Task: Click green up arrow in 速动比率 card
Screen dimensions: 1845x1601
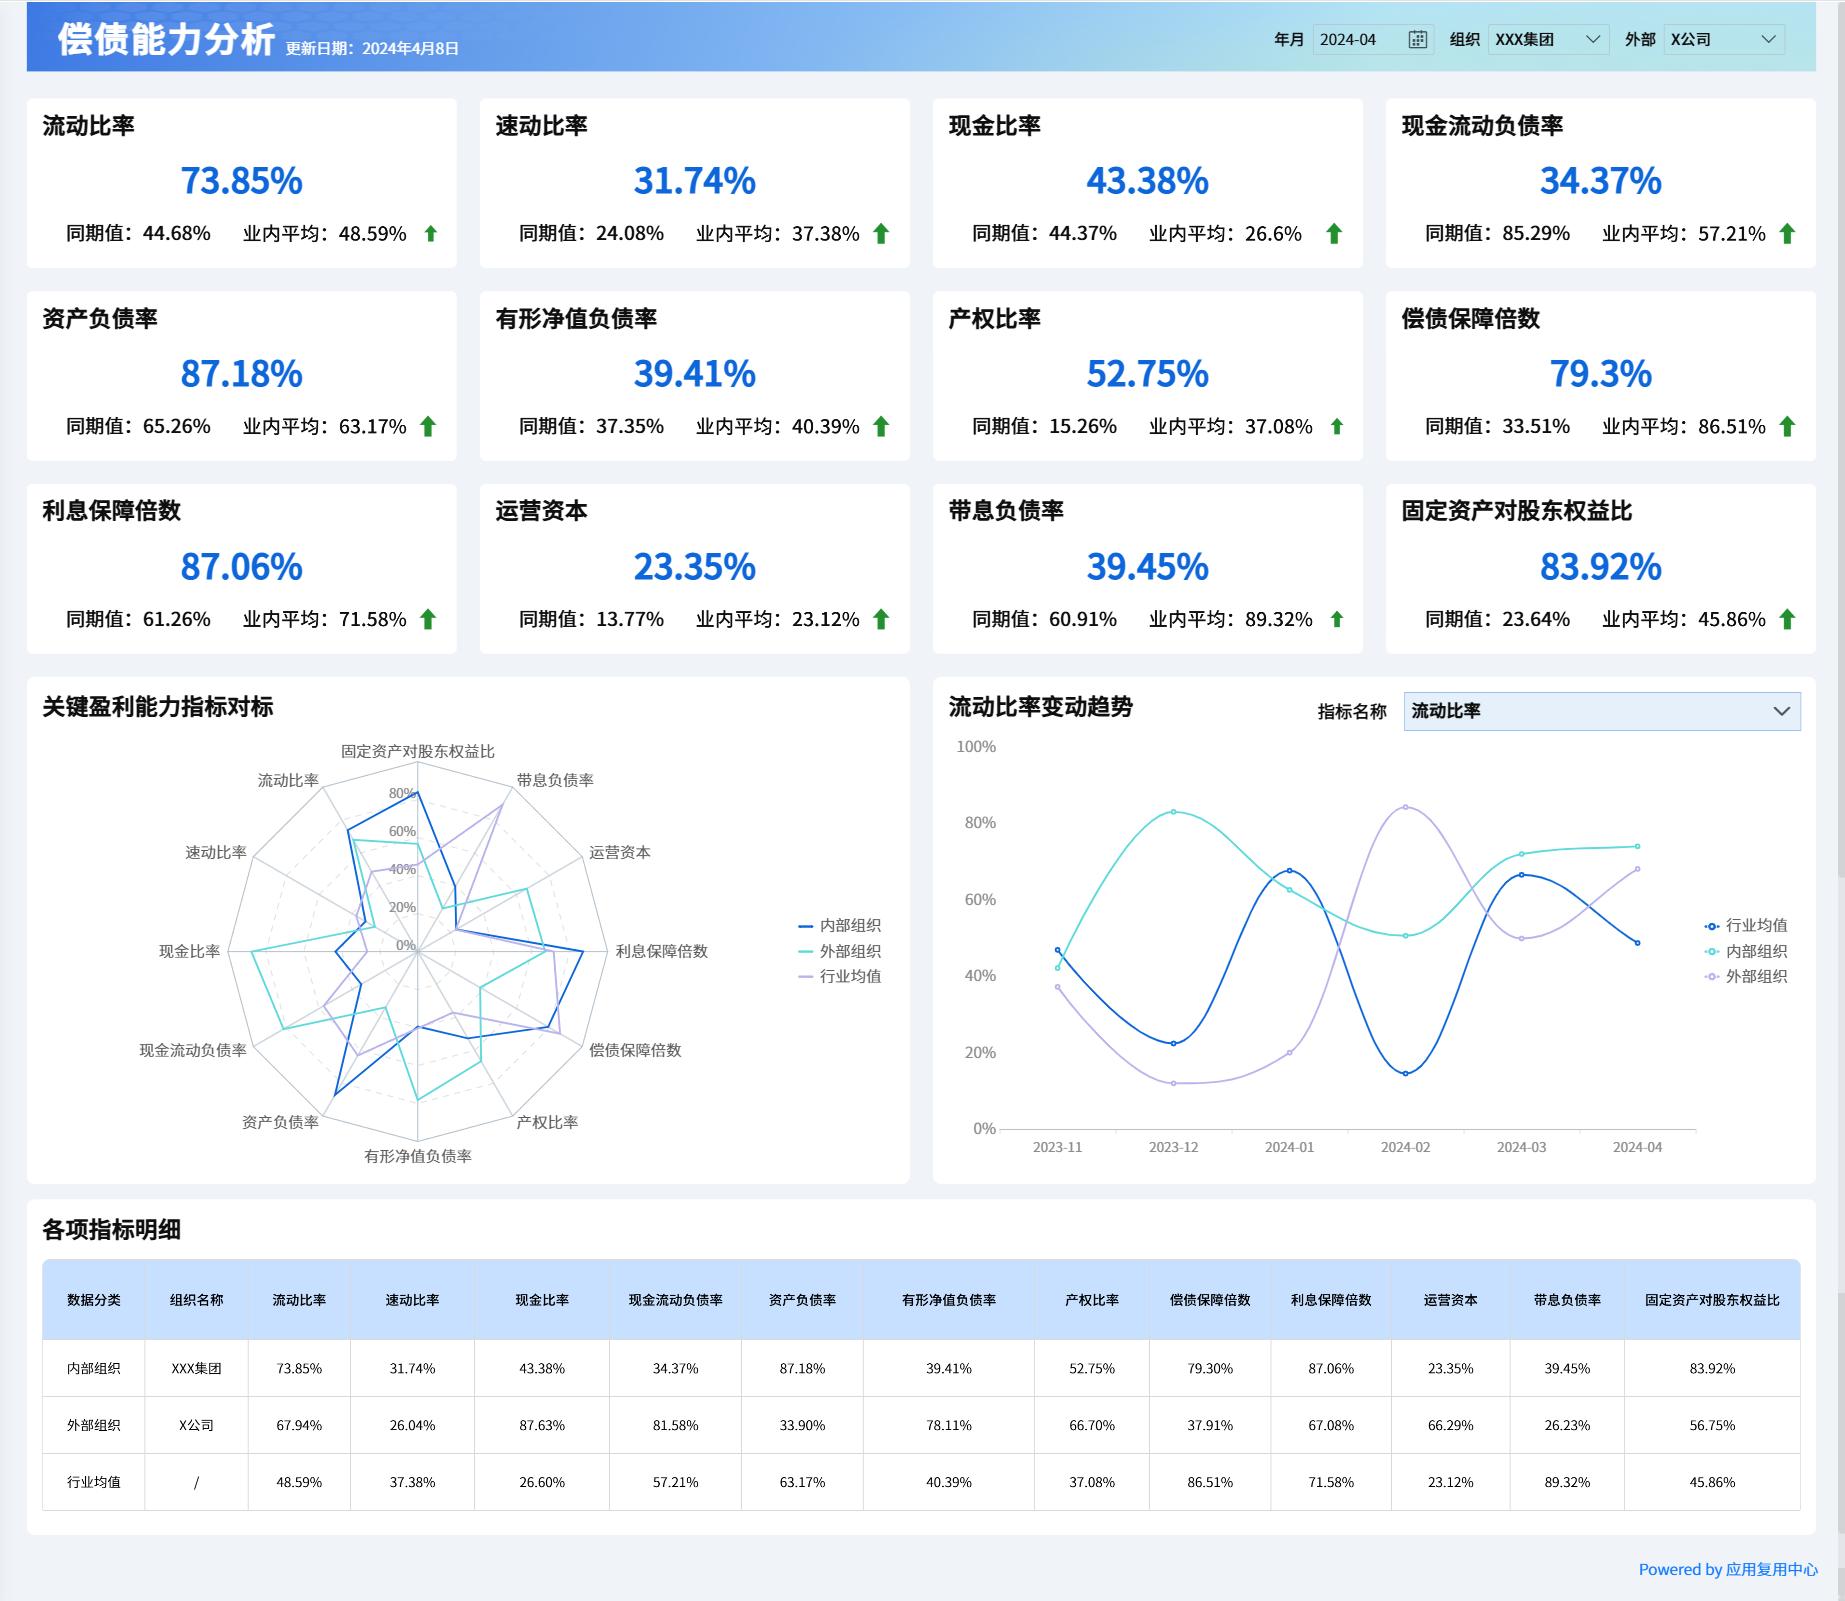Action: point(881,234)
